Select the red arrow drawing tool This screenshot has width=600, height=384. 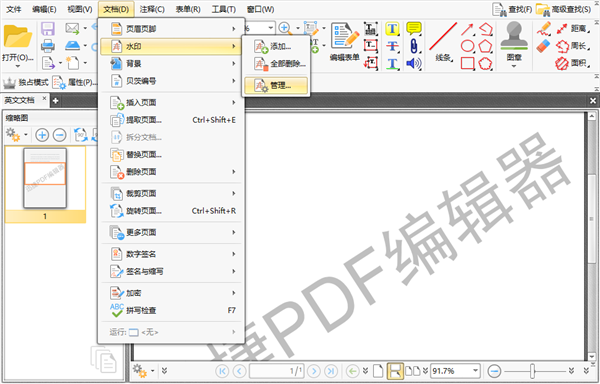click(x=468, y=29)
